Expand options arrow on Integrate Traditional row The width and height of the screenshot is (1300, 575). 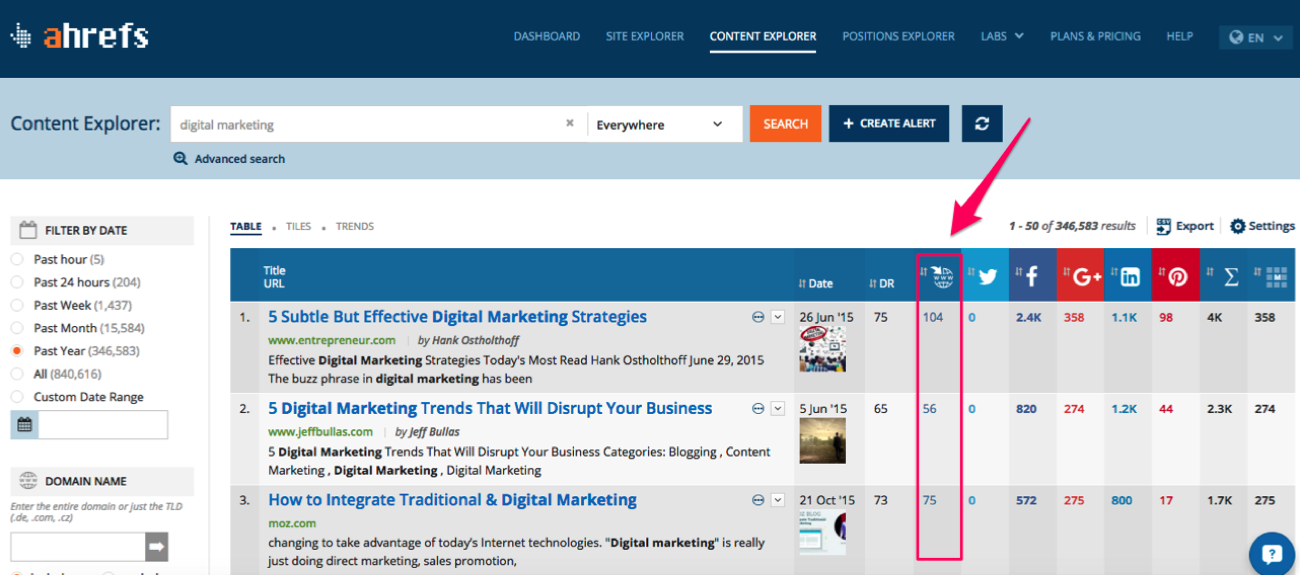[x=779, y=500]
